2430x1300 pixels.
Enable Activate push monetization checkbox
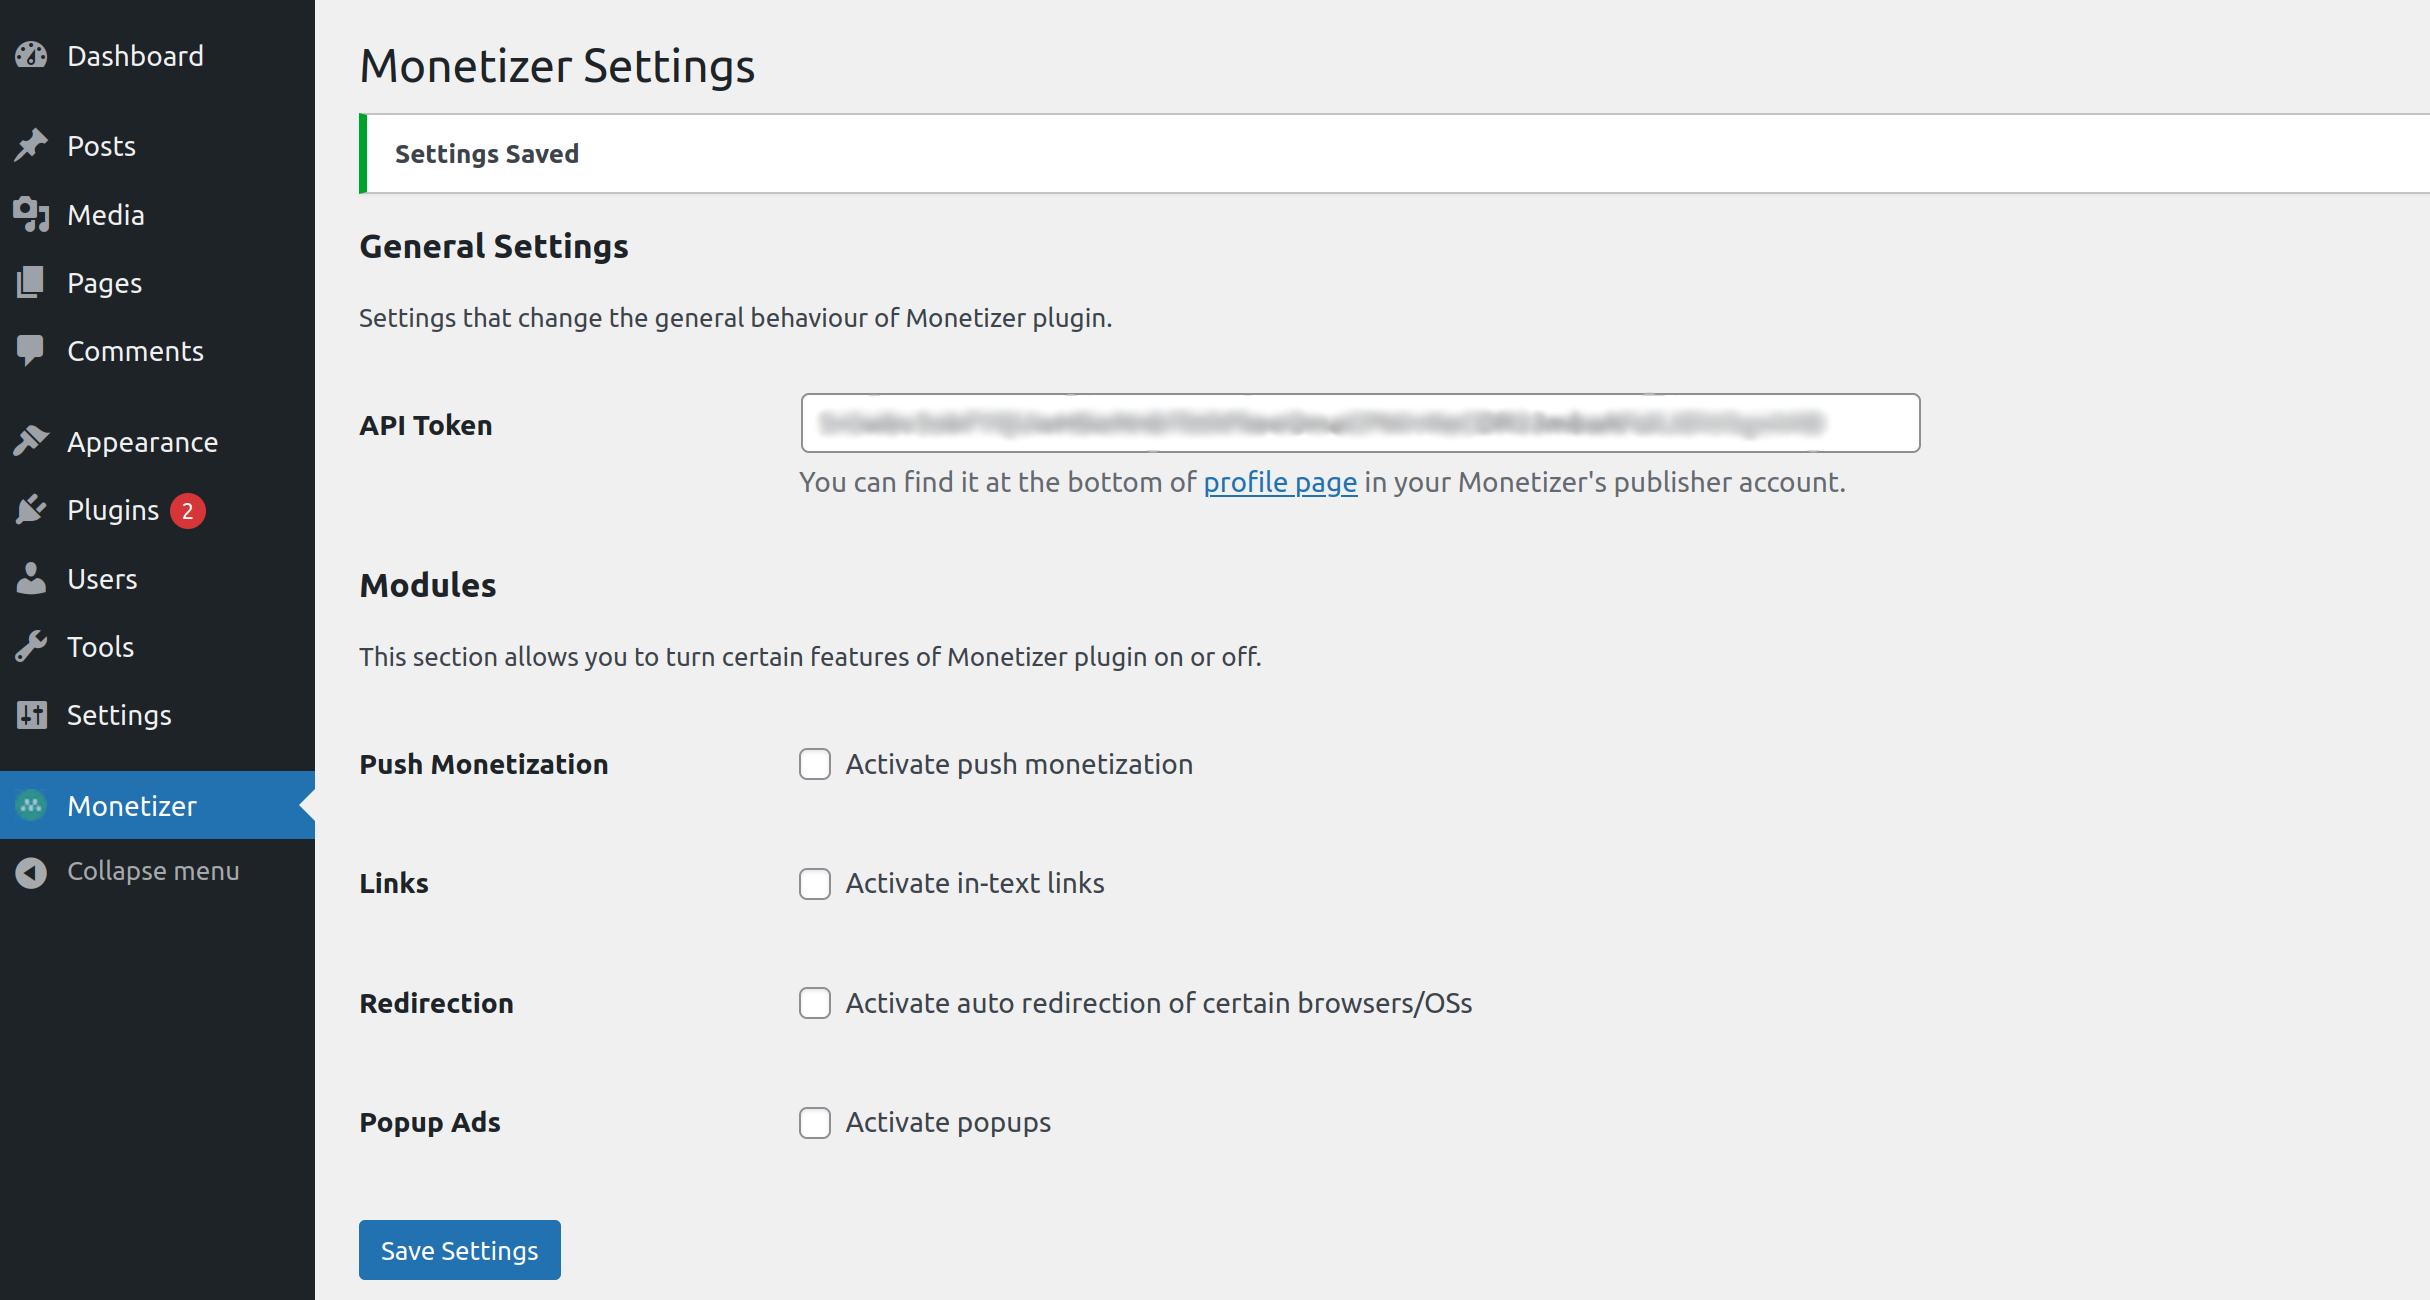tap(815, 765)
